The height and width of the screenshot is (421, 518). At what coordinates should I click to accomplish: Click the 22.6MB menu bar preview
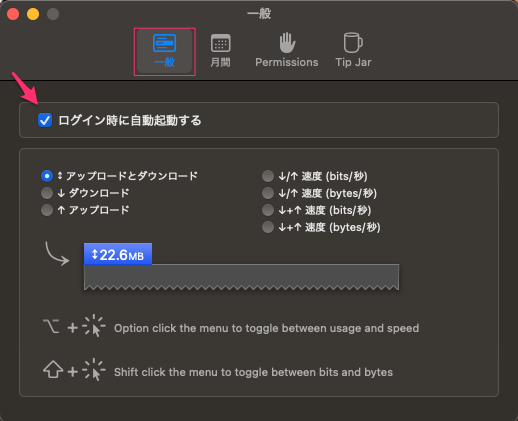click(x=118, y=254)
